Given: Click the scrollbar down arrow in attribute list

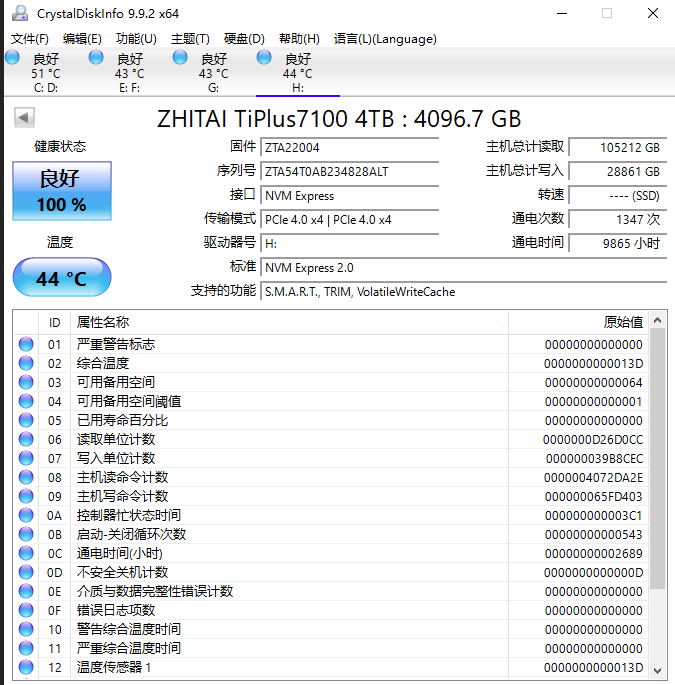Looking at the screenshot, I should [x=657, y=670].
